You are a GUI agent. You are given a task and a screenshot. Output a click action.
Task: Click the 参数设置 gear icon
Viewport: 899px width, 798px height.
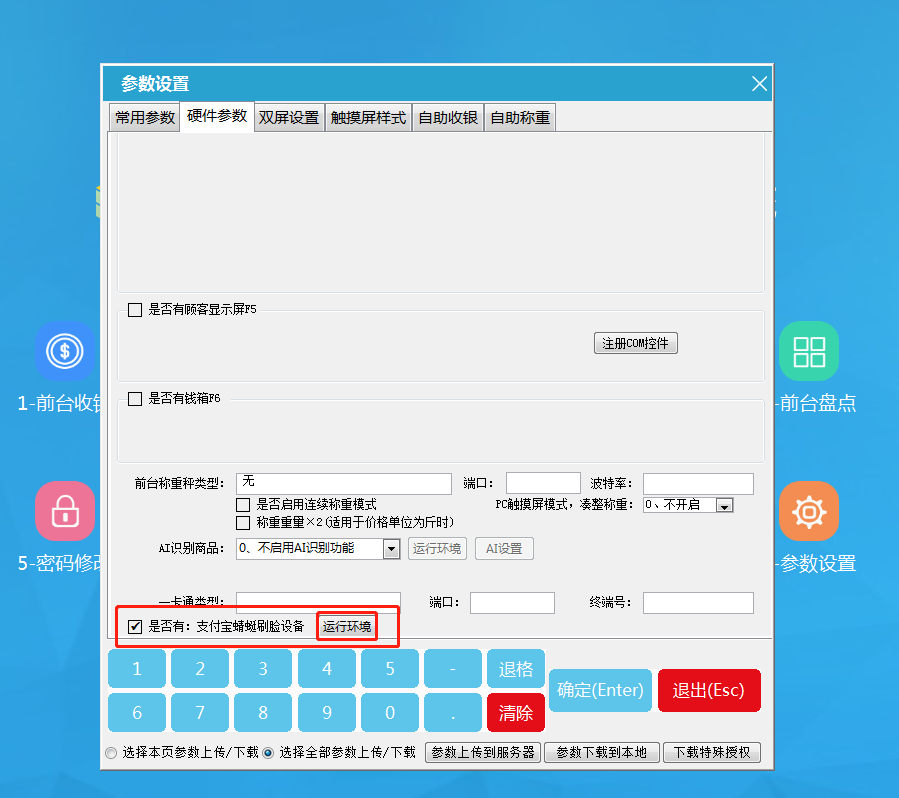click(x=808, y=511)
